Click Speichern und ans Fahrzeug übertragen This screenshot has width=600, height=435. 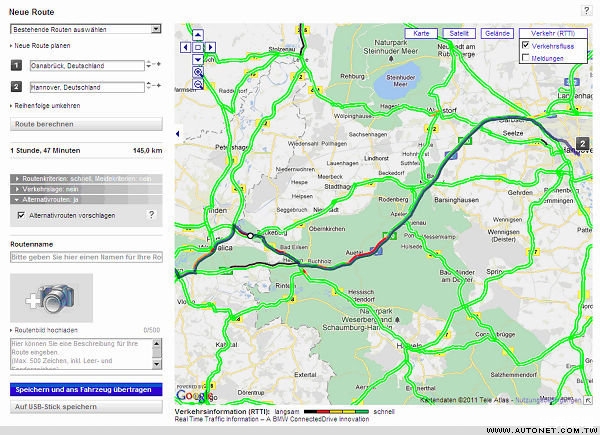coord(86,389)
